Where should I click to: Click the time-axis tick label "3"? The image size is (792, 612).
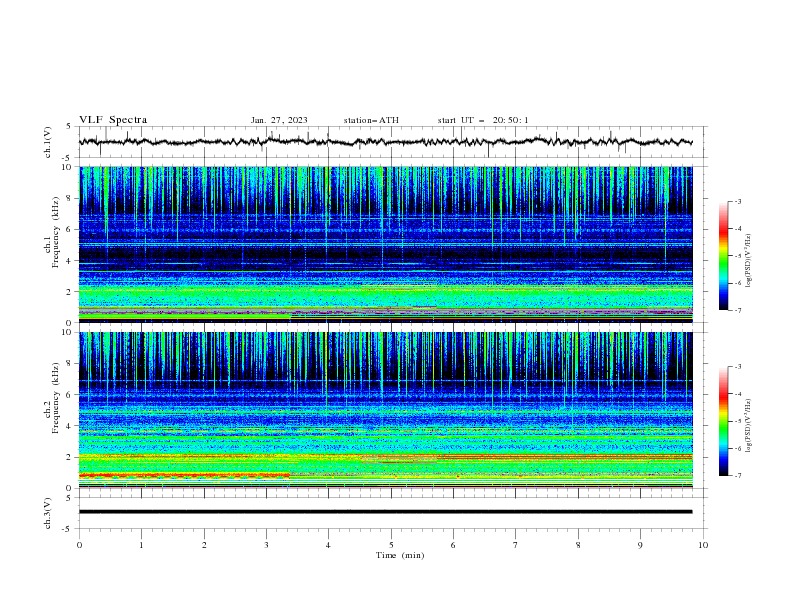pos(267,545)
